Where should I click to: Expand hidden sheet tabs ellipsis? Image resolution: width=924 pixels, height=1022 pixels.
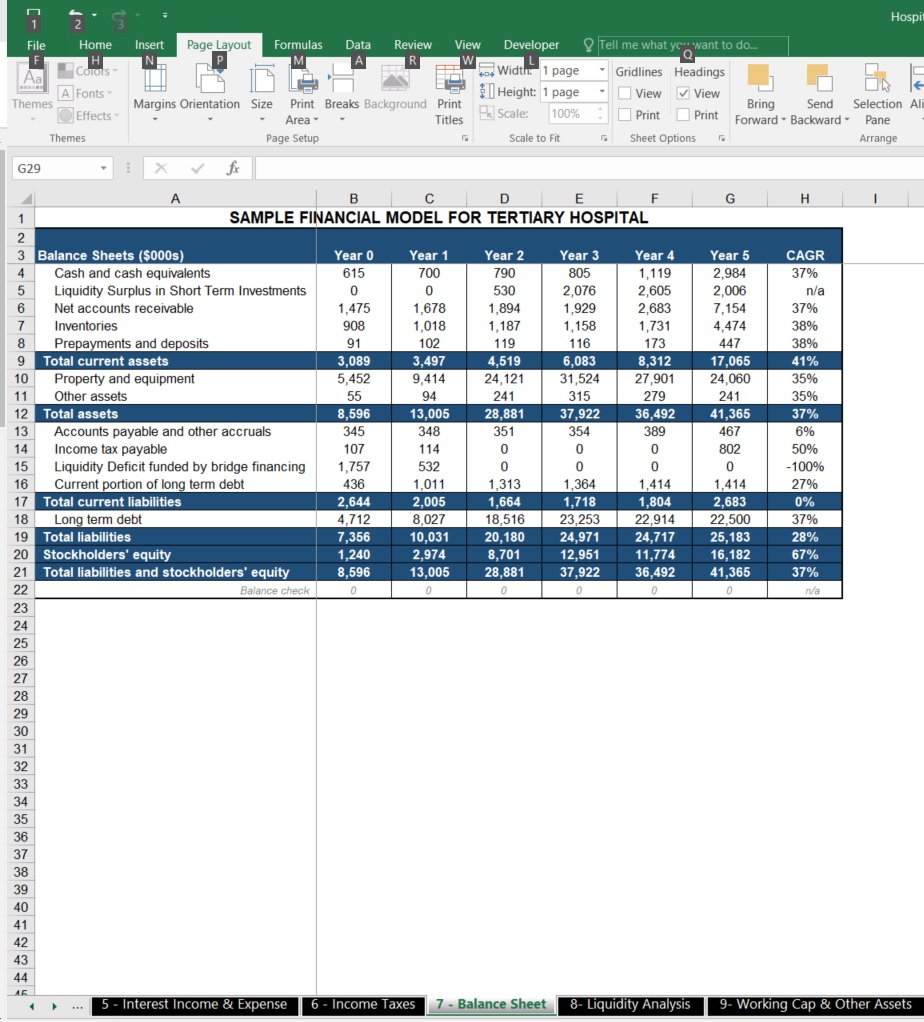[x=77, y=1006]
